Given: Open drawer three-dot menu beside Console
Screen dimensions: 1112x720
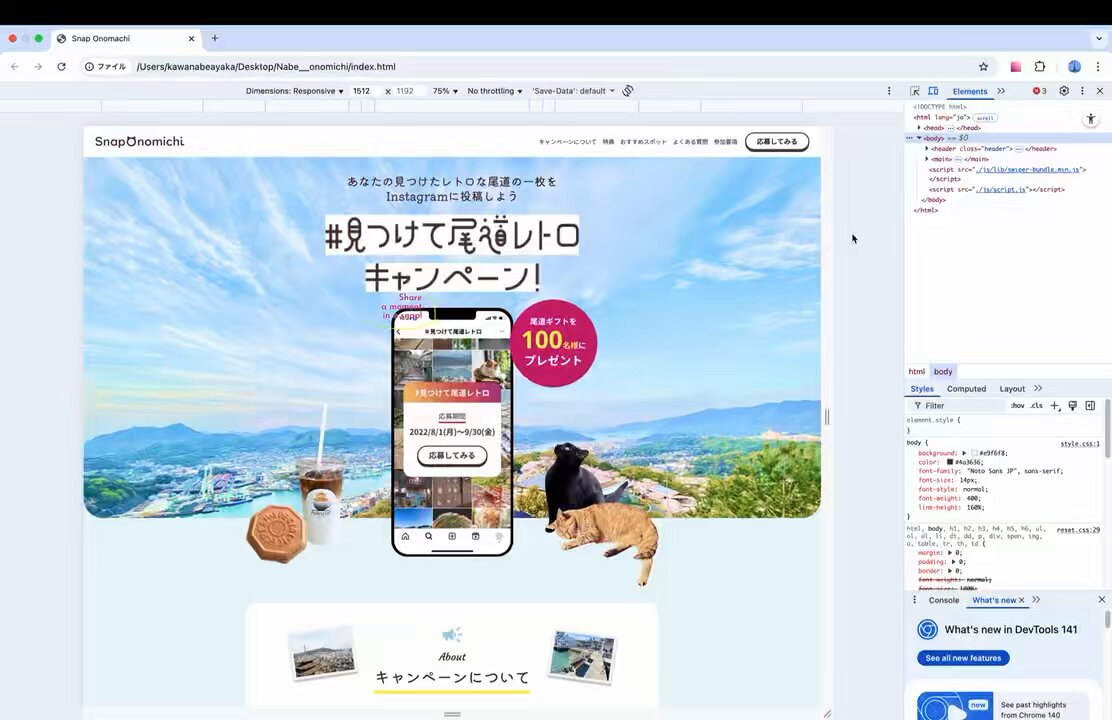Looking at the screenshot, I should click(914, 600).
